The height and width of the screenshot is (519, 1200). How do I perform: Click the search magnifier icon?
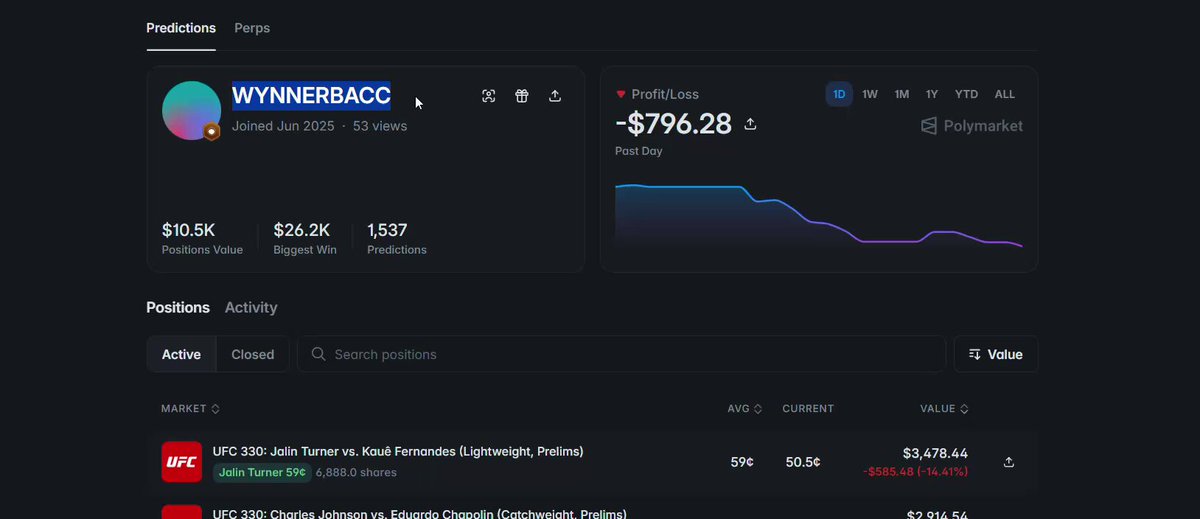point(319,354)
